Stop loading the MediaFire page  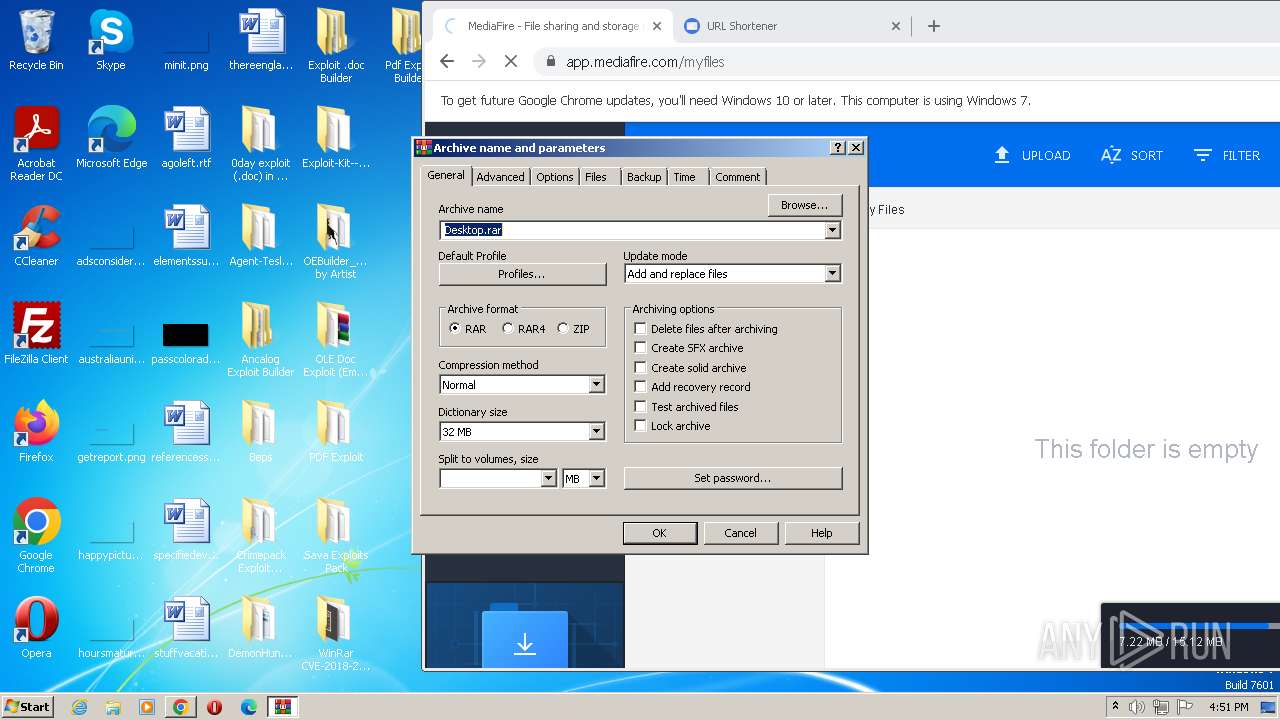click(510, 61)
